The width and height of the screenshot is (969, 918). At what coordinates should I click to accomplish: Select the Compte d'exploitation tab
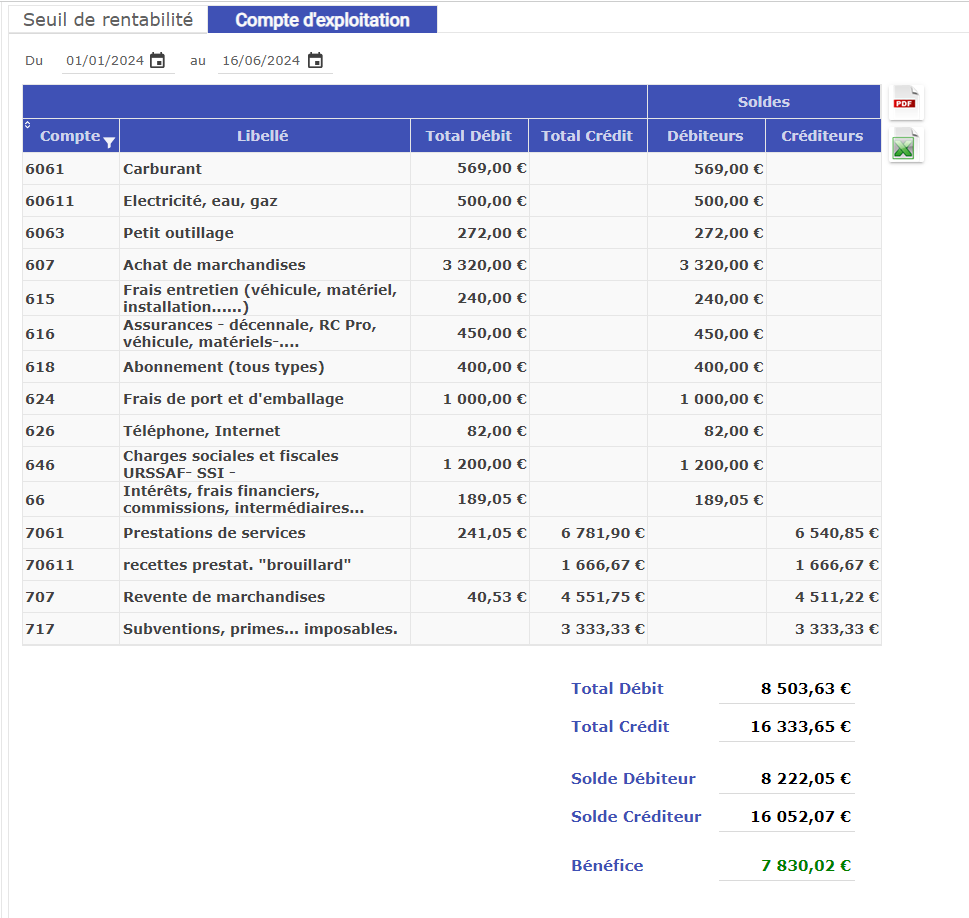click(x=322, y=20)
